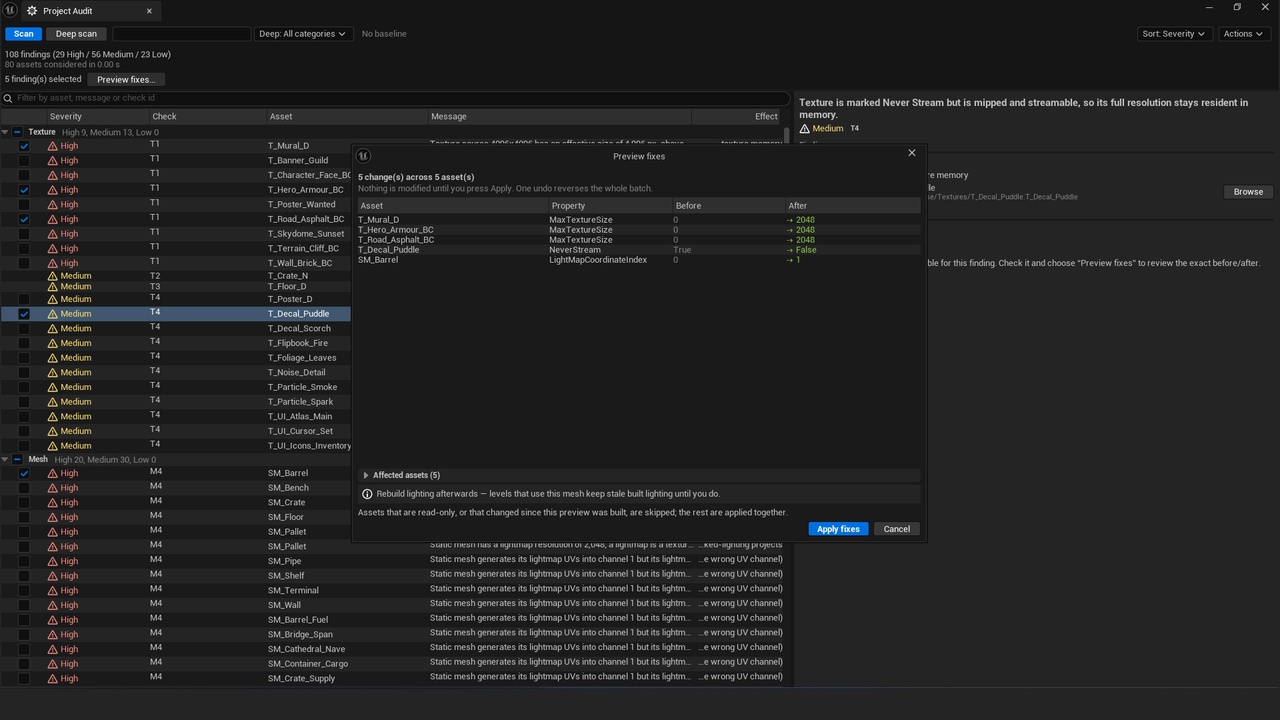The height and width of the screenshot is (720, 1280).
Task: Click the Check column header
Action: coord(206,117)
